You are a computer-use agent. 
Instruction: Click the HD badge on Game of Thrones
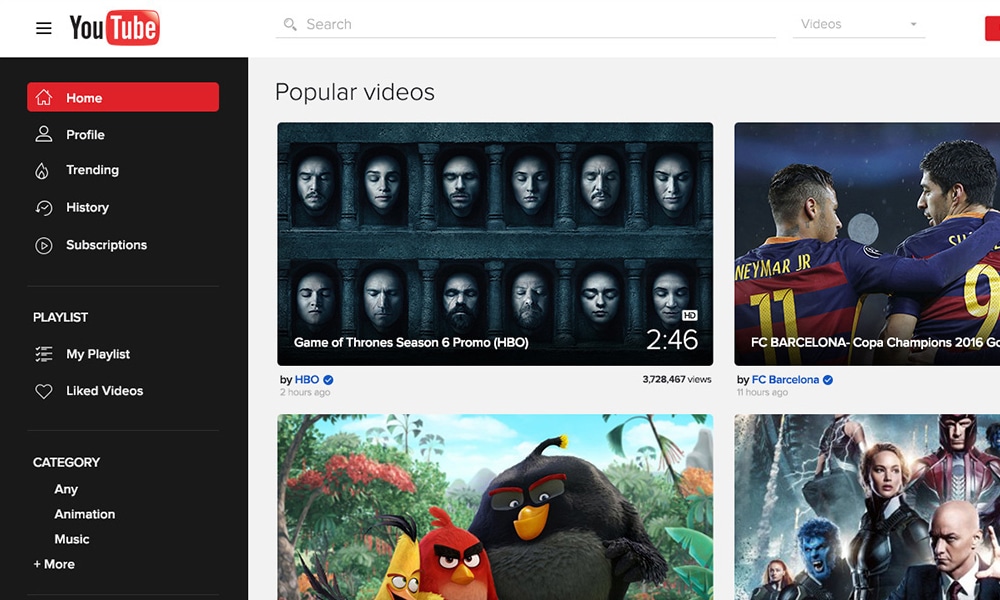[689, 315]
